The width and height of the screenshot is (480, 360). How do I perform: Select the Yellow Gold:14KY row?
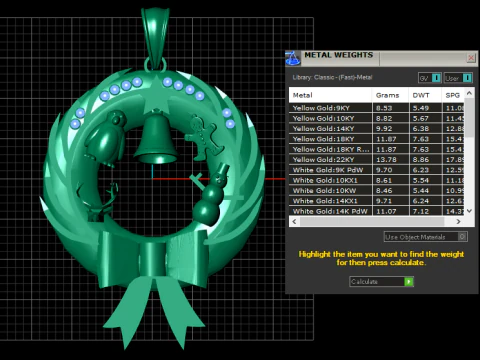(377, 129)
